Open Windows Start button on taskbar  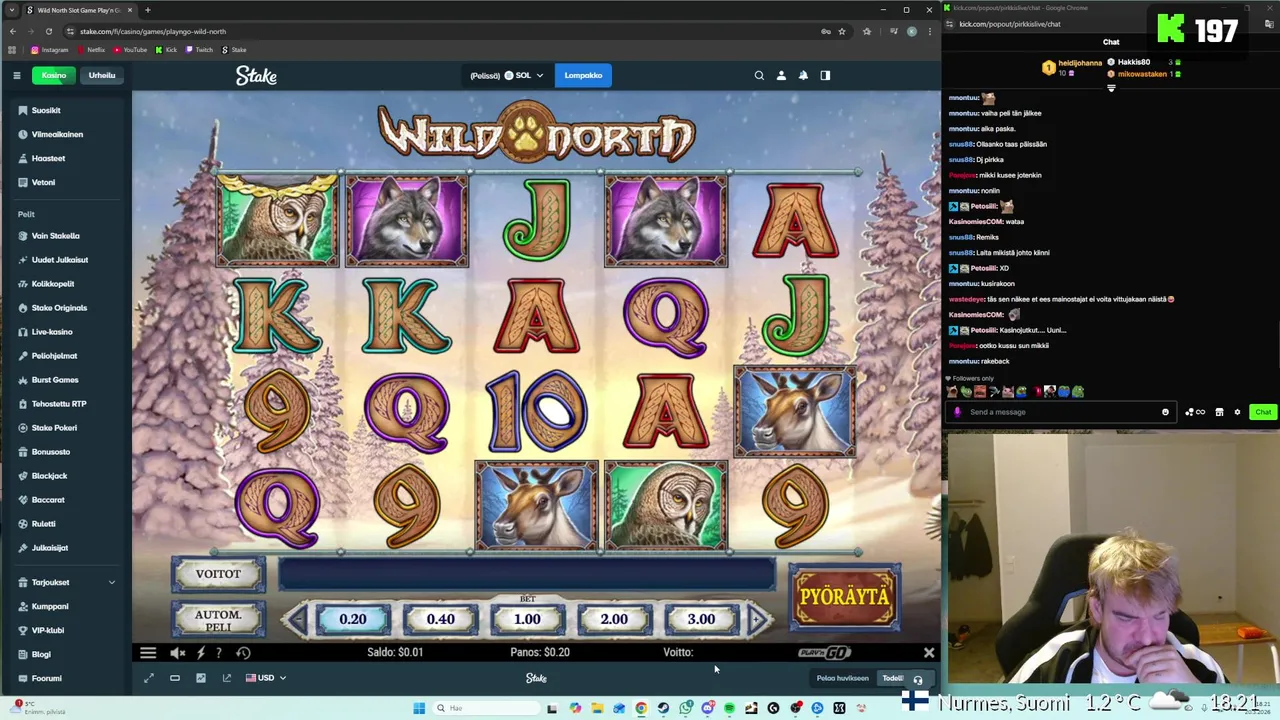point(419,708)
